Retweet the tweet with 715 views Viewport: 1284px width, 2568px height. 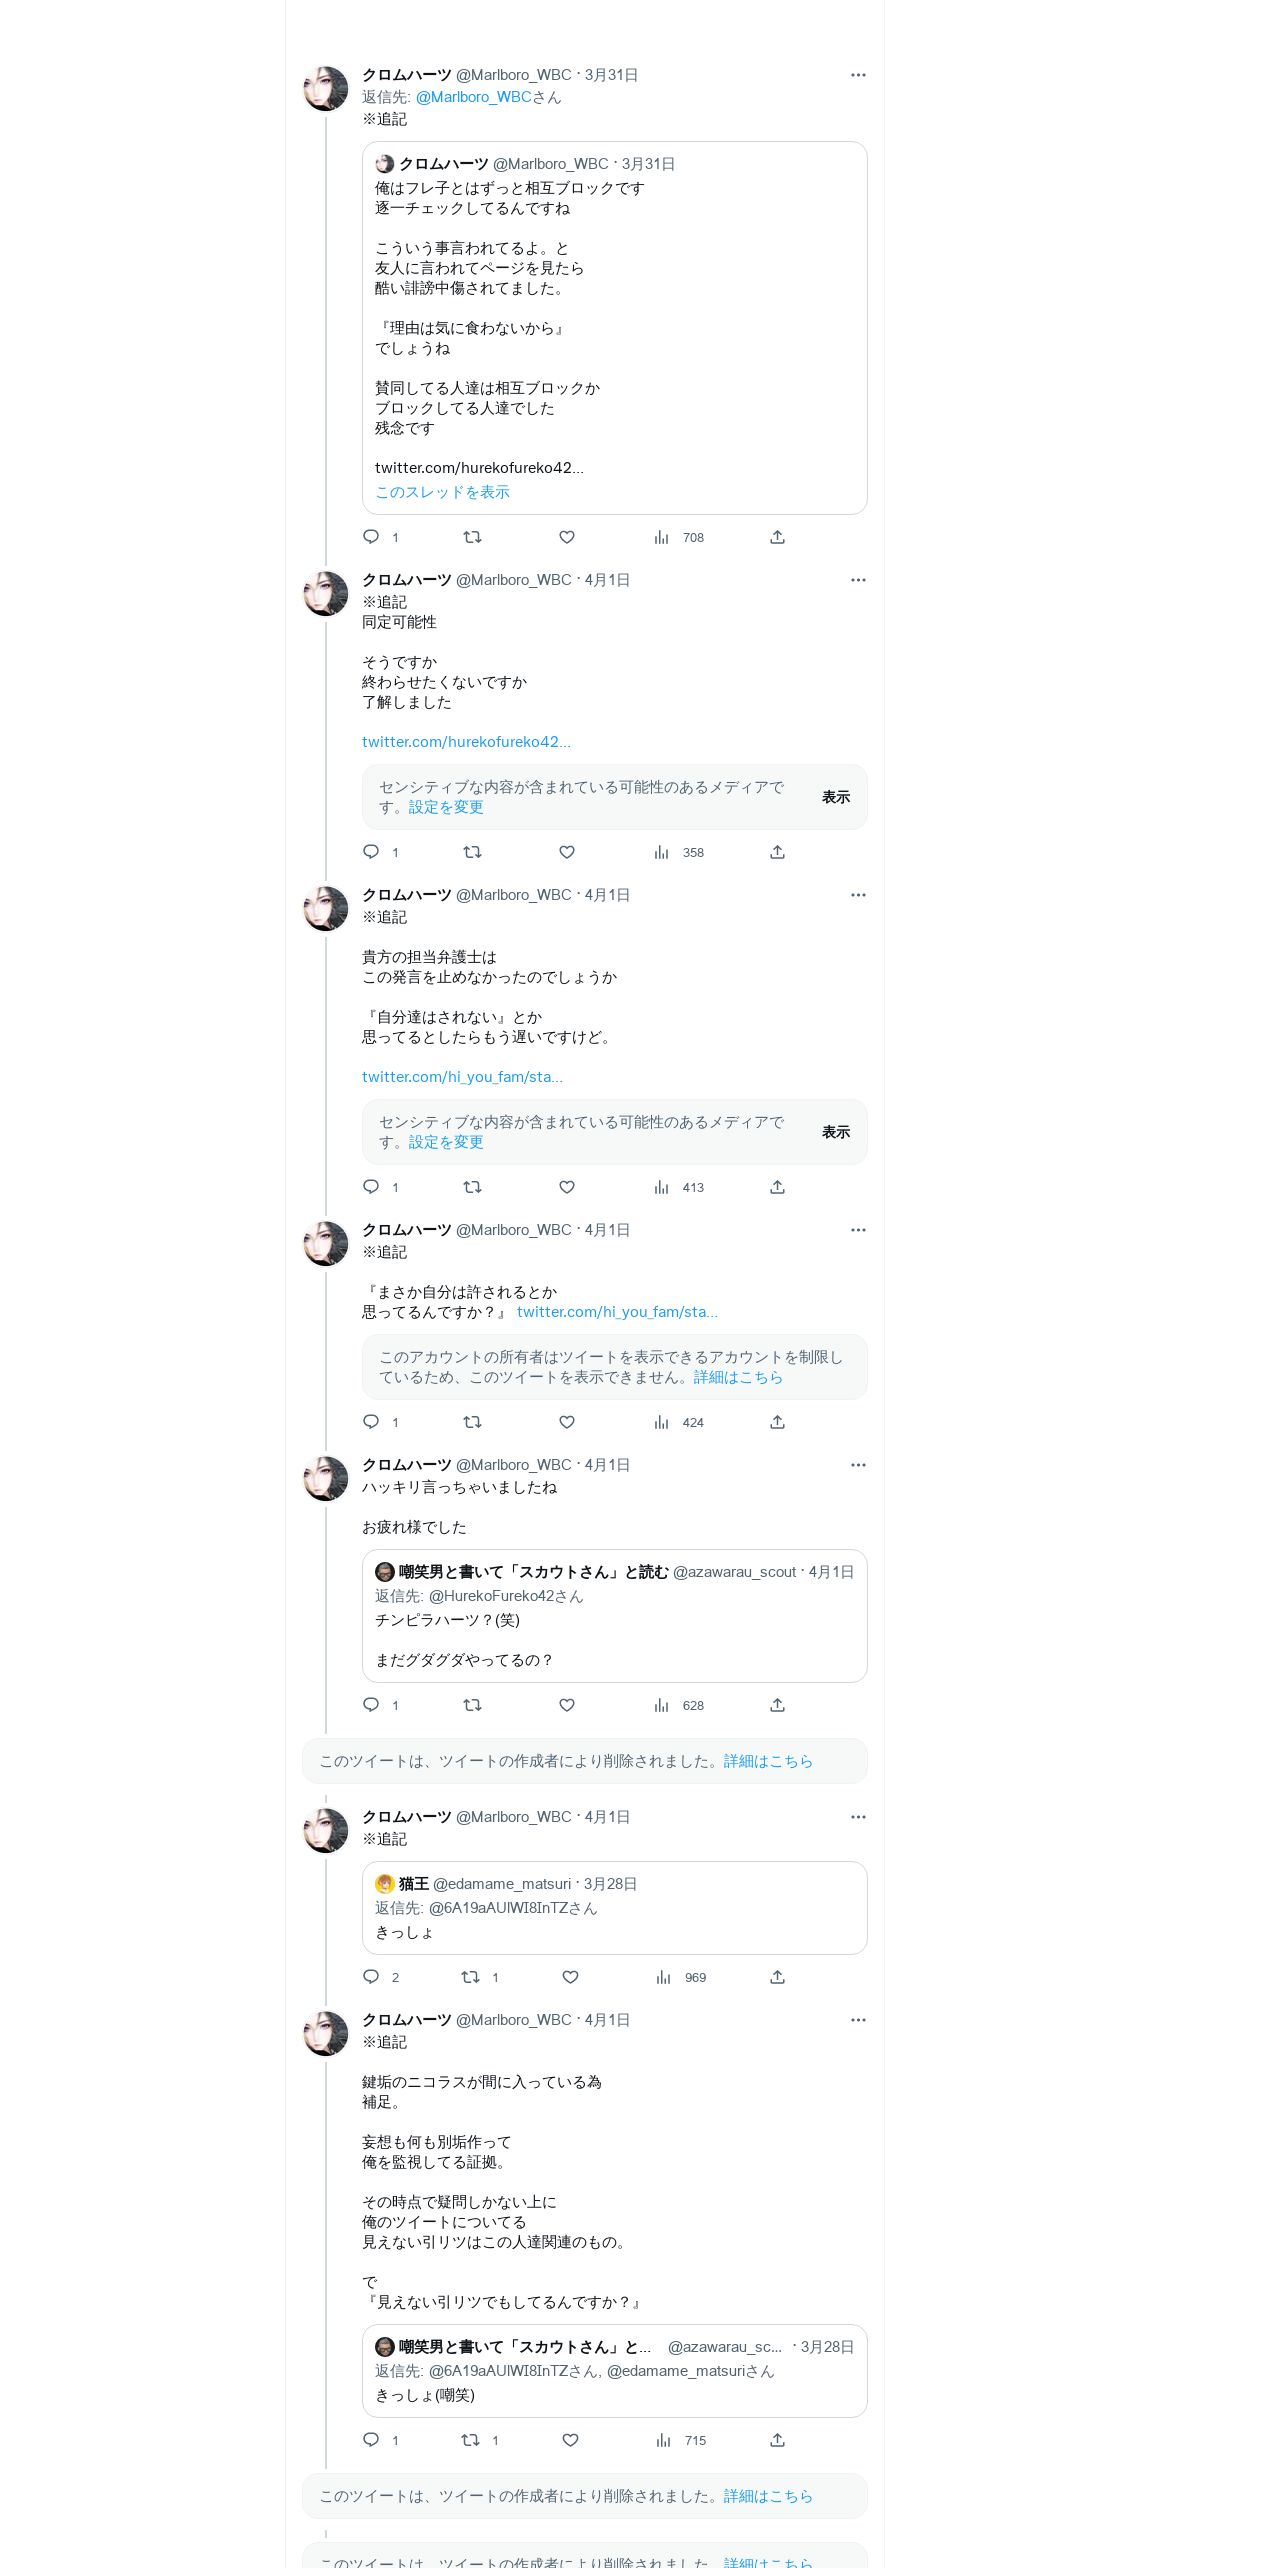coord(470,2440)
